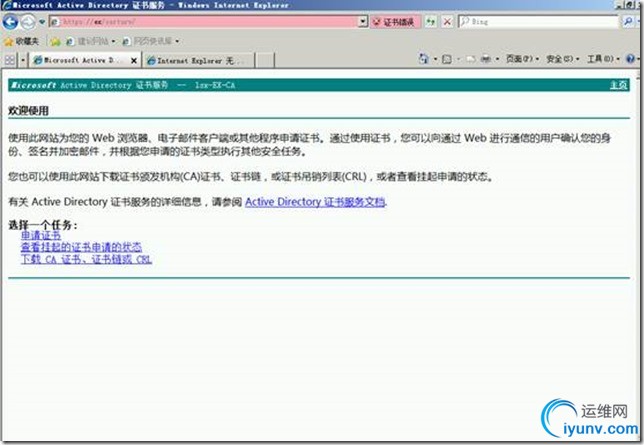The width and height of the screenshot is (644, 445).
Task: Expand the Home button dropdown arrow
Action: coord(435,60)
